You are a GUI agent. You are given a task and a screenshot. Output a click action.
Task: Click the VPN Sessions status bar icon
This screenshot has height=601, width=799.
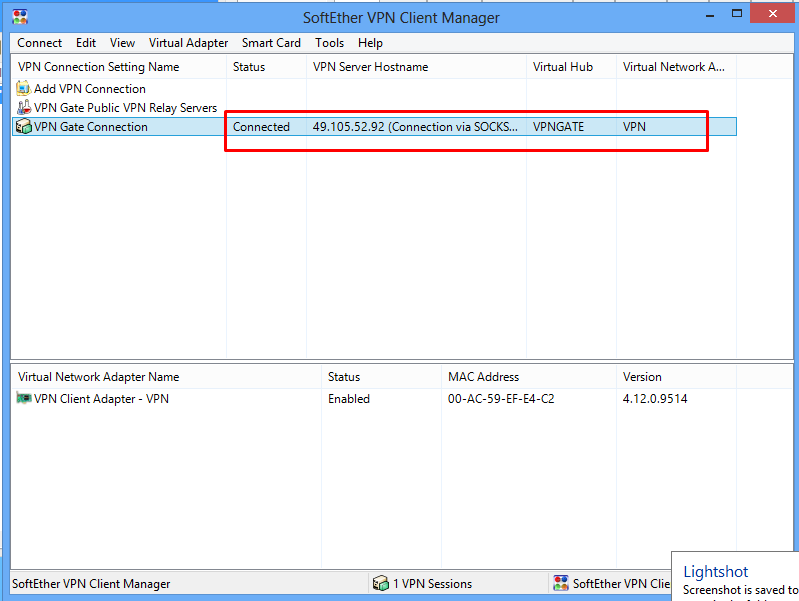coord(381,583)
